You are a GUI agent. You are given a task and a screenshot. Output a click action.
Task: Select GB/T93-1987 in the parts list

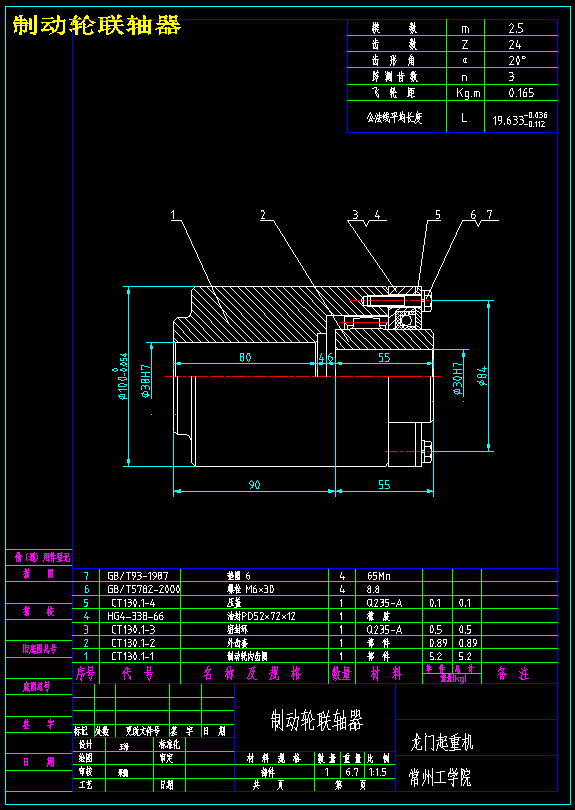pos(137,575)
